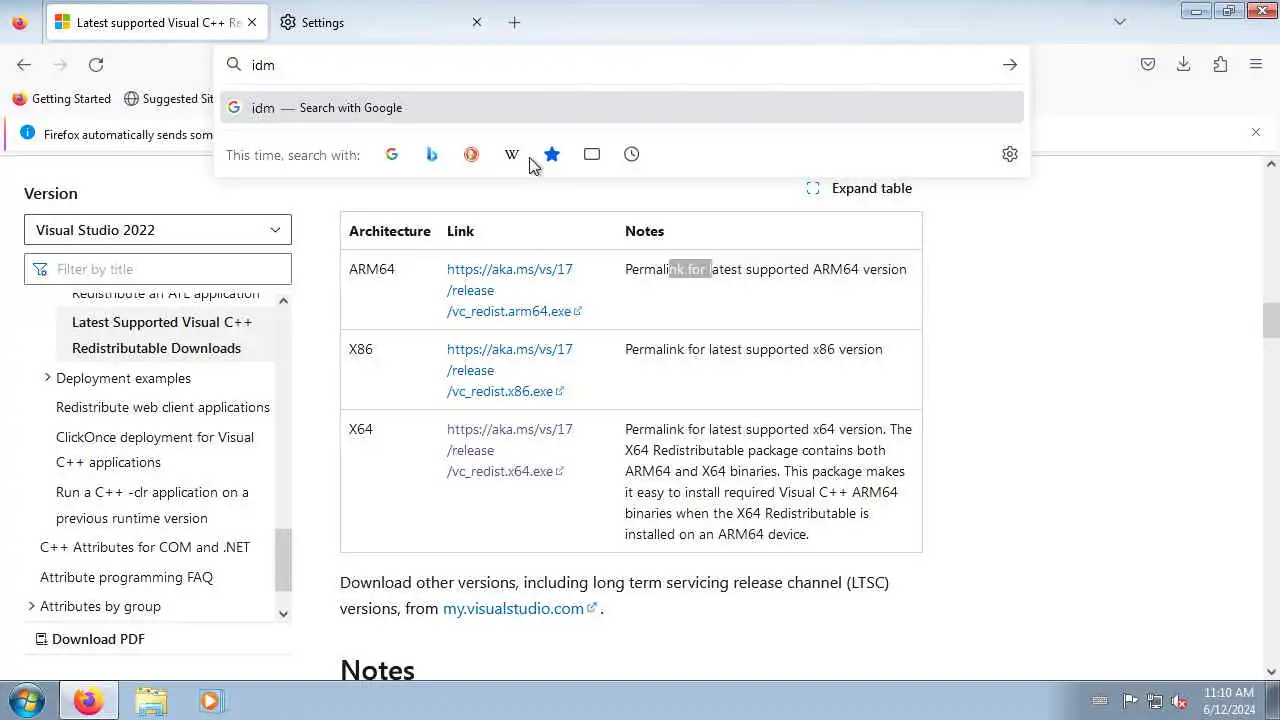Reload the current page
Viewport: 1280px width, 720px height.
[96, 65]
